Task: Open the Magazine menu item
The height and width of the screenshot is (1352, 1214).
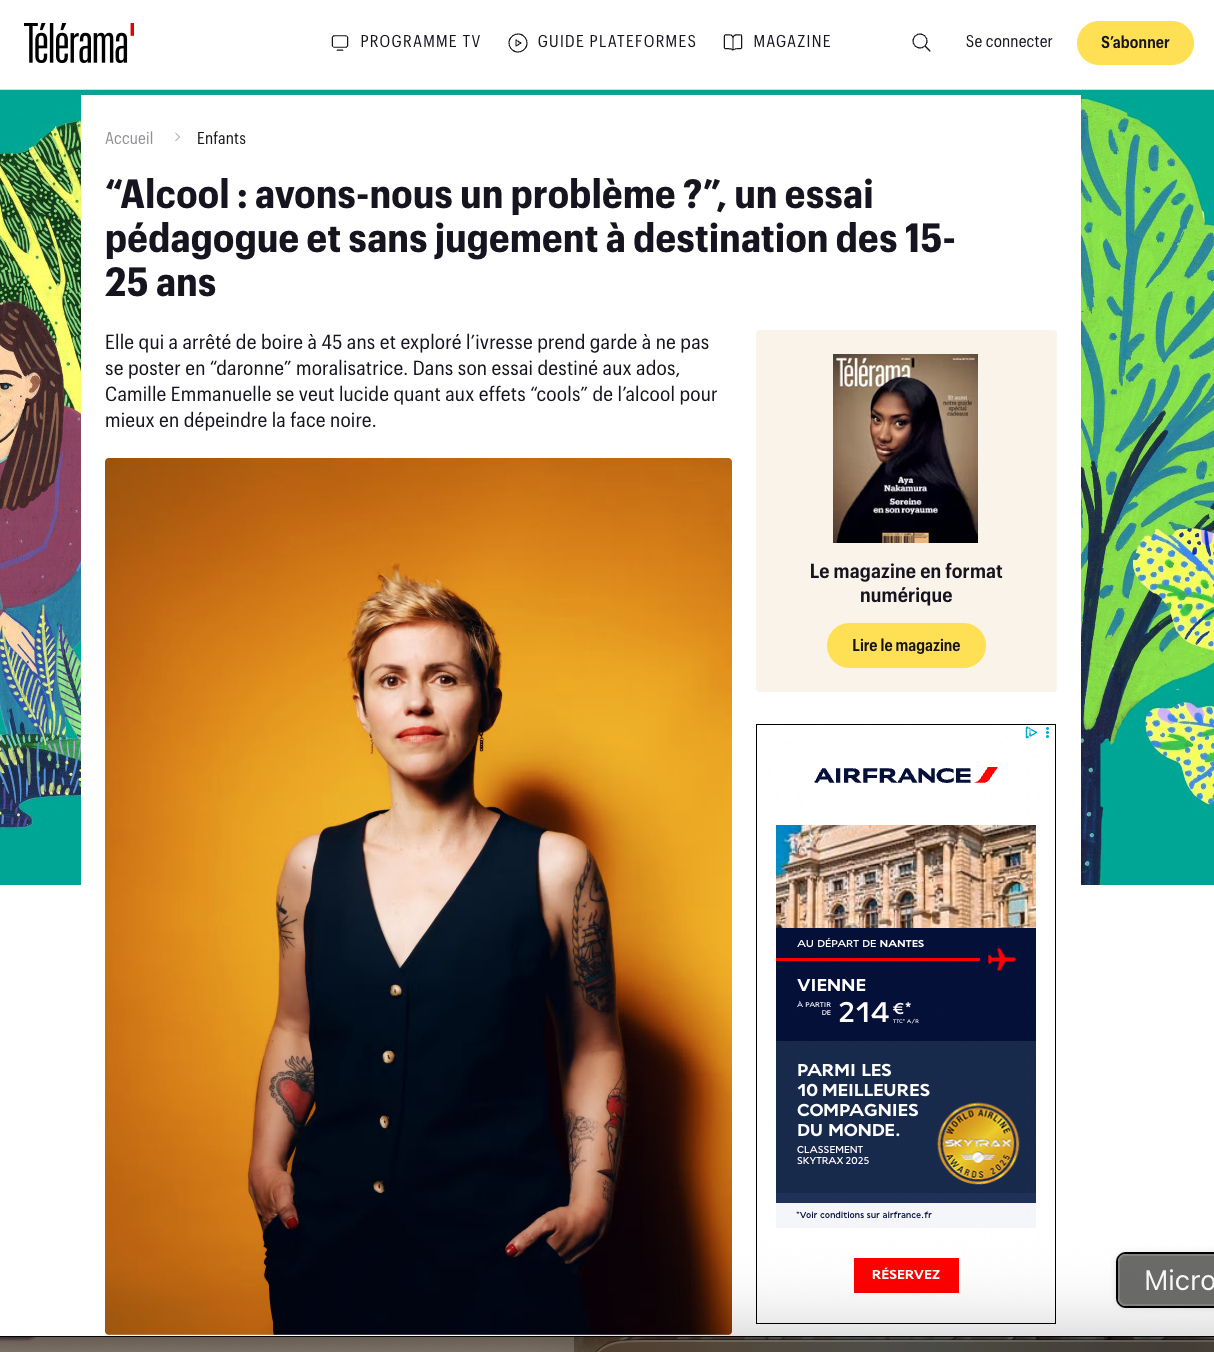Action: [792, 42]
